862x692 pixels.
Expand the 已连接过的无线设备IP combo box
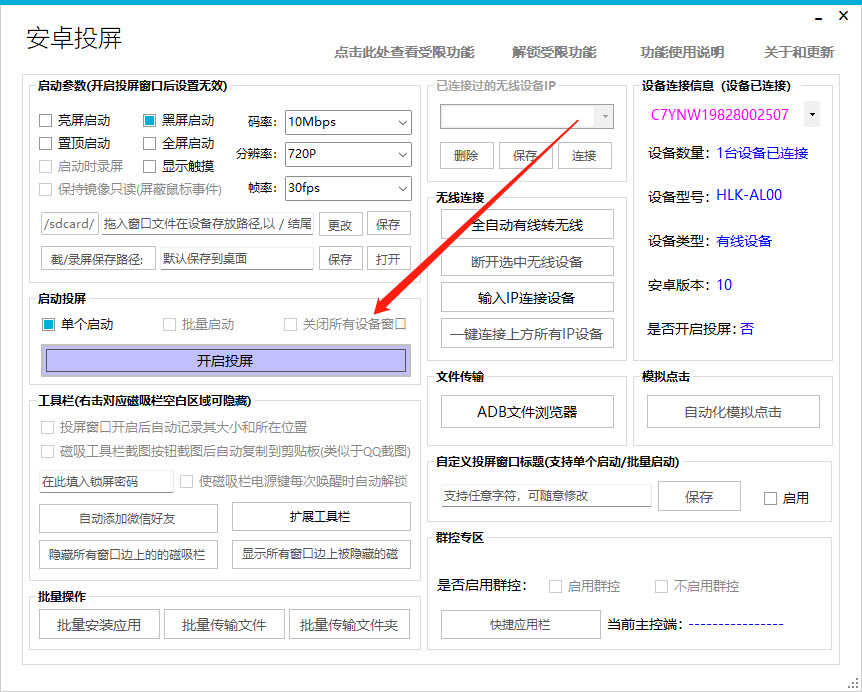pos(605,117)
